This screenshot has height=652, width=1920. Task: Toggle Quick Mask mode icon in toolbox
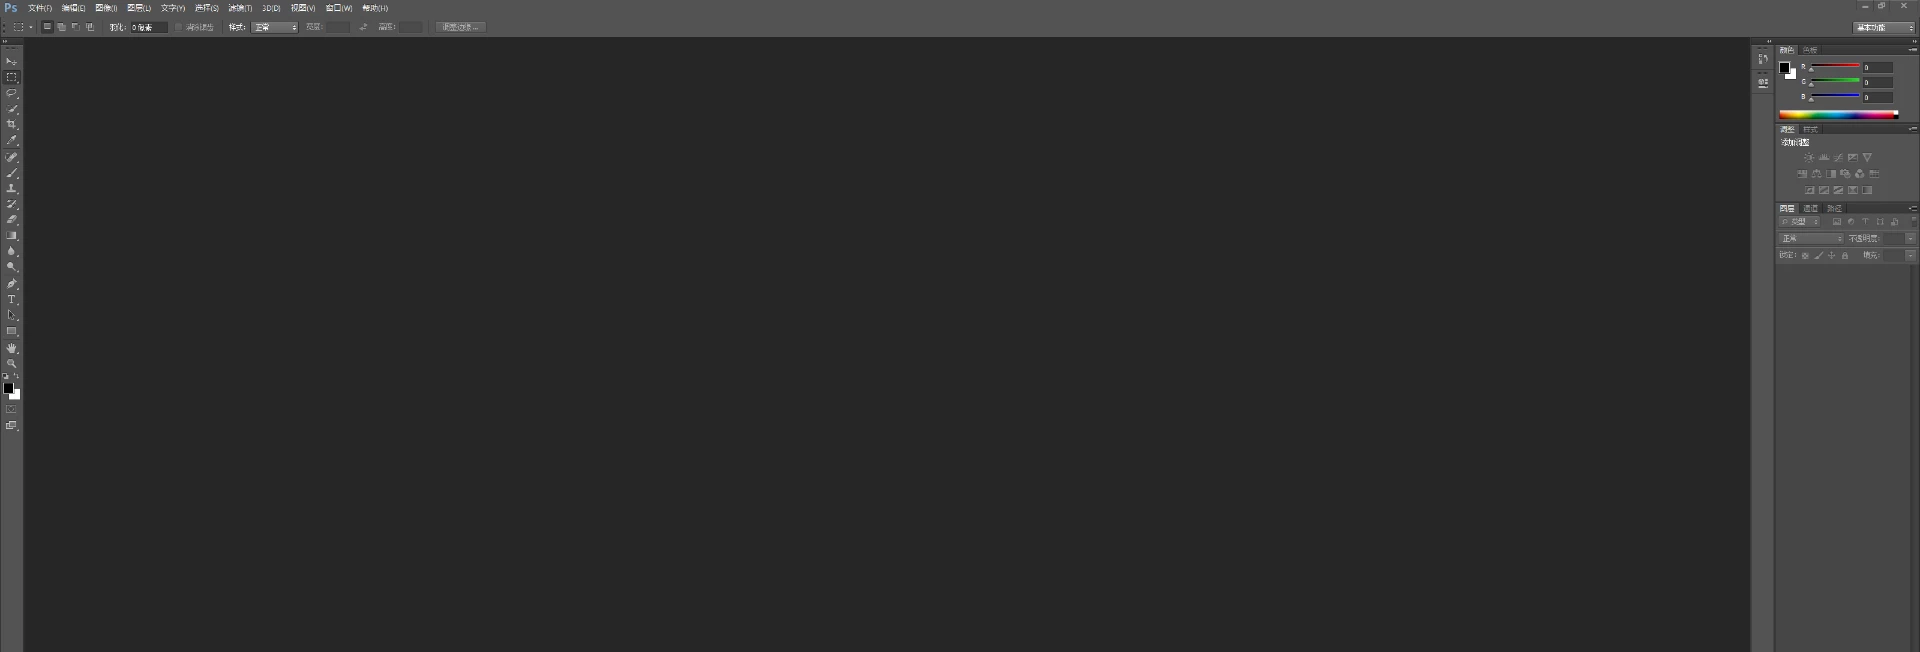click(12, 410)
